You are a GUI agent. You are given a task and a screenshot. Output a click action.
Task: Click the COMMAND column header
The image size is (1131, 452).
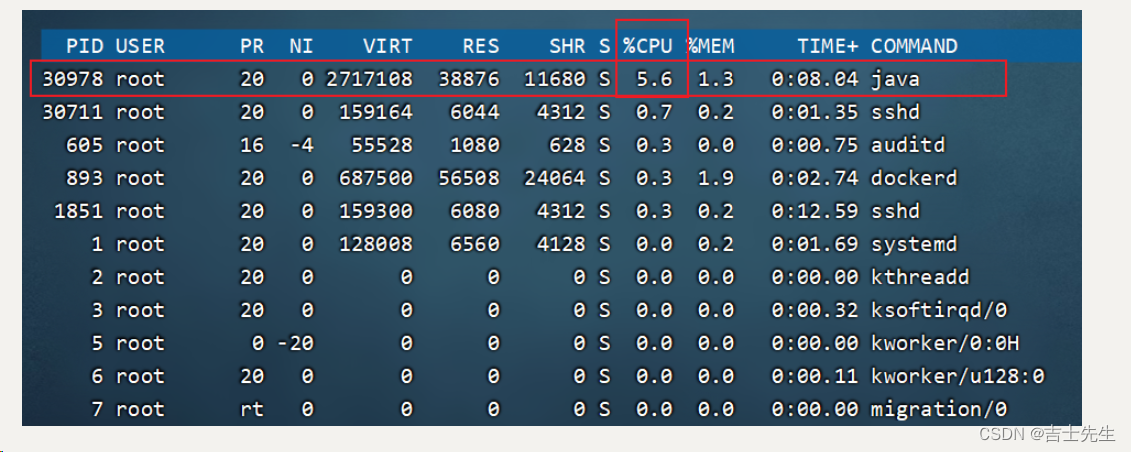point(914,47)
